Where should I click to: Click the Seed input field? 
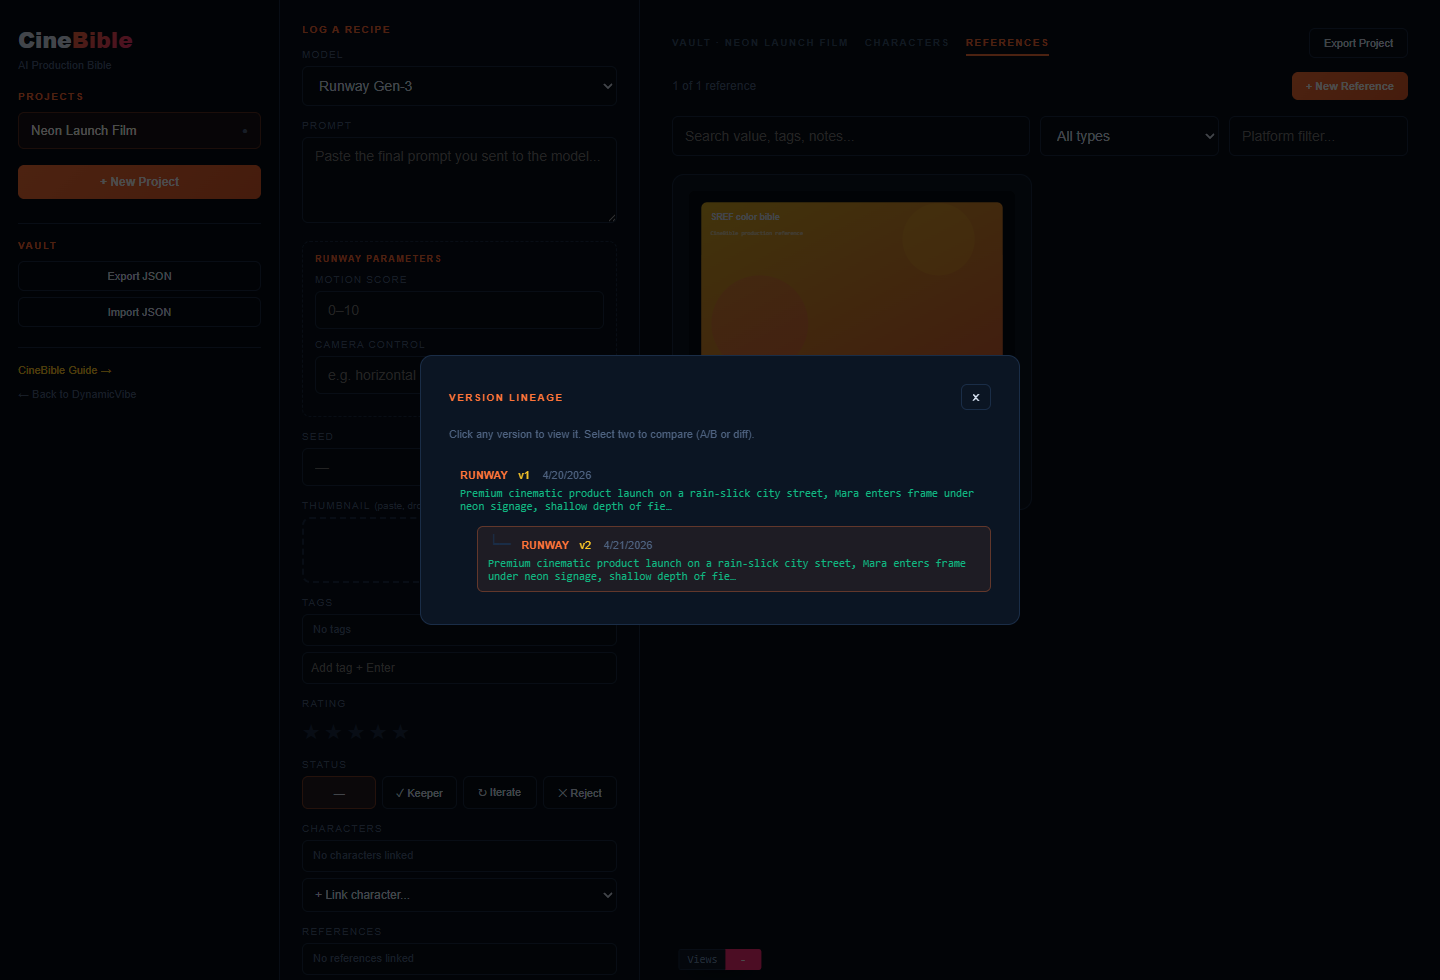pyautogui.click(x=361, y=467)
